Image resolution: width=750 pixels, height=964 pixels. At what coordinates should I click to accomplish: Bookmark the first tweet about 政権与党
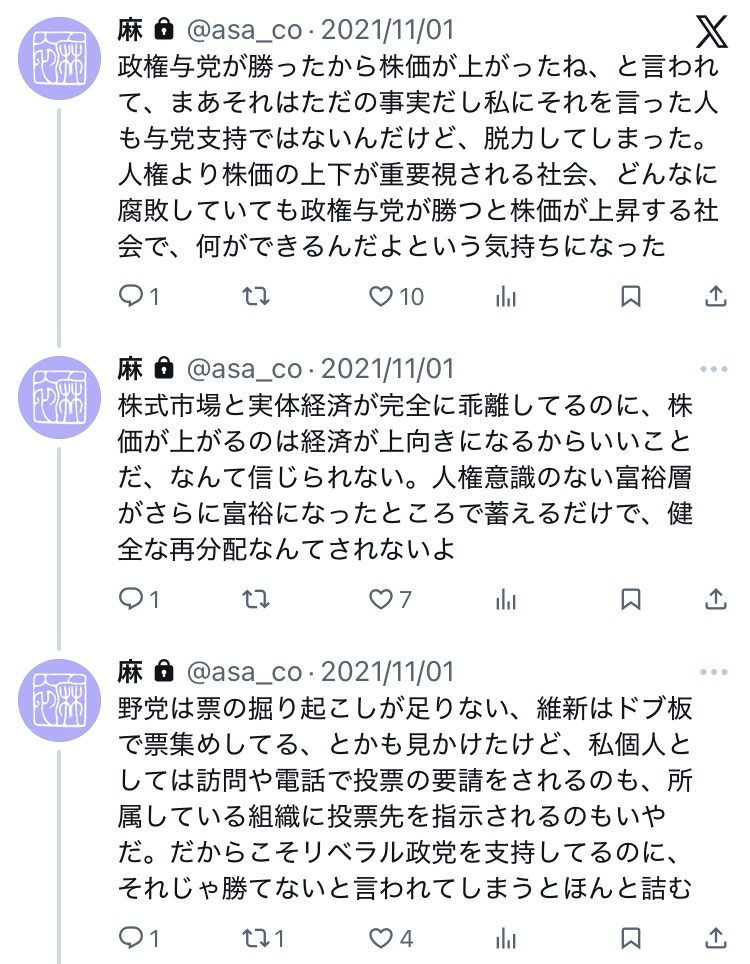pyautogui.click(x=631, y=296)
